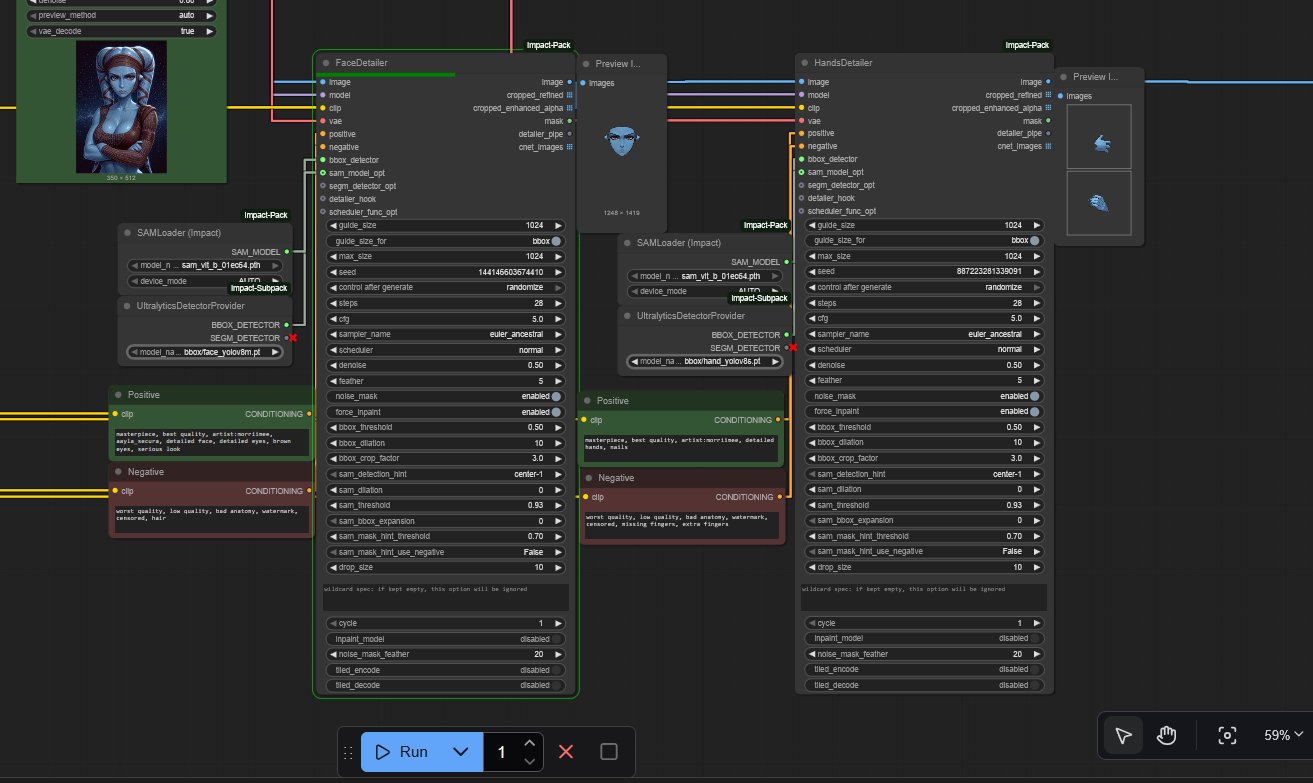Open sam_detection_hint dropdown in FaceDetailer
Viewport: 1313px width, 783px height.
pos(445,474)
